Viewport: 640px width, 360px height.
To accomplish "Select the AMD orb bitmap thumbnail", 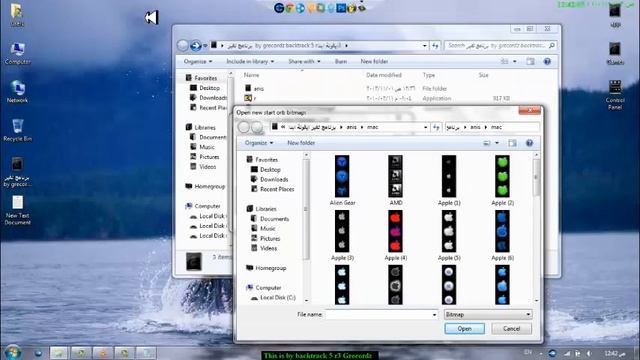I will (x=395, y=176).
